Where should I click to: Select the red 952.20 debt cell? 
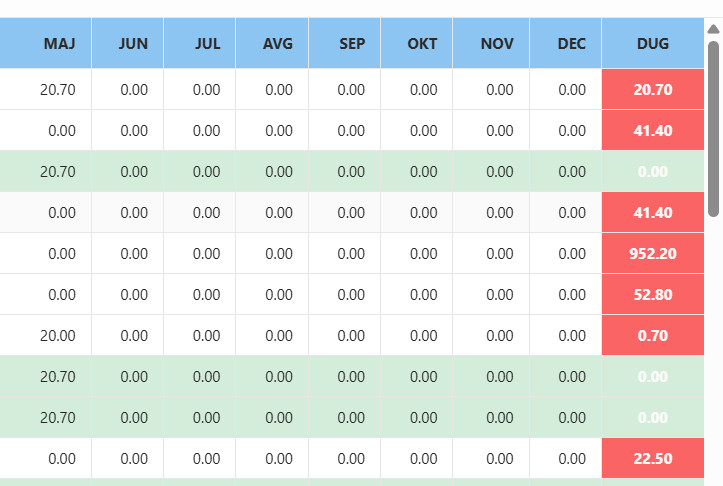tap(653, 253)
